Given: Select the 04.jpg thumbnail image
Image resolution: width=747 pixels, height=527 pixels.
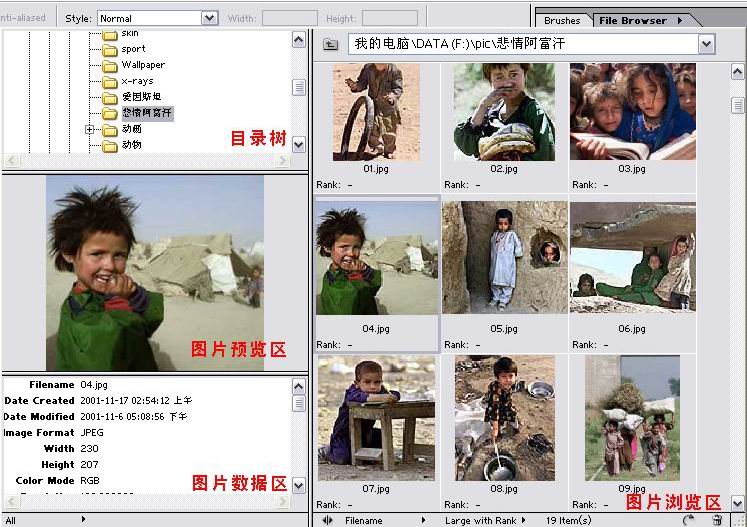Looking at the screenshot, I should pyautogui.click(x=377, y=258).
